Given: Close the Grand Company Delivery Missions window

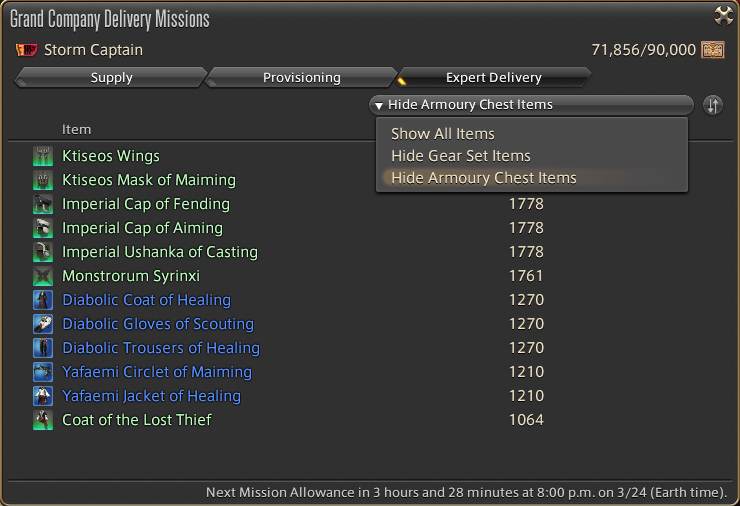Looking at the screenshot, I should tap(723, 16).
